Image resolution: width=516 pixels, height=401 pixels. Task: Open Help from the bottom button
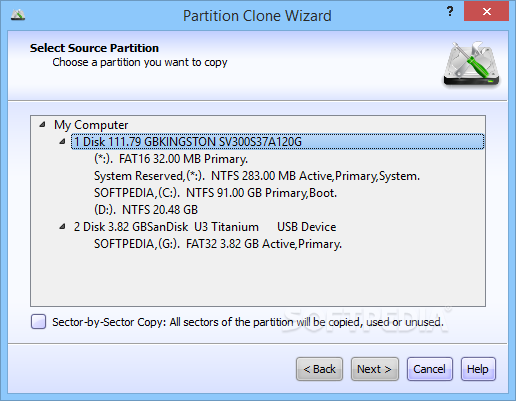[478, 369]
